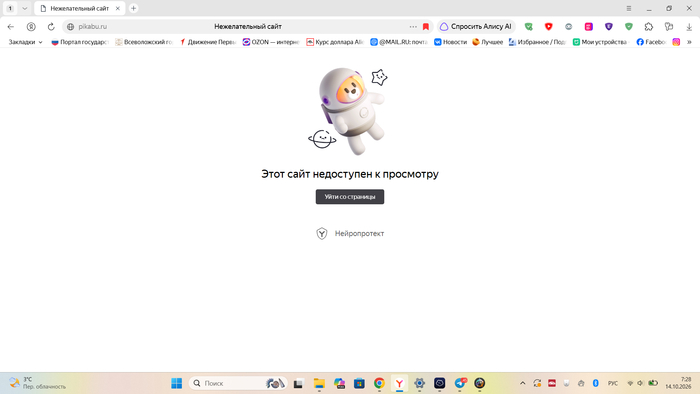
Task: Close the Нежелательный сайт tab
Action: 118,8
